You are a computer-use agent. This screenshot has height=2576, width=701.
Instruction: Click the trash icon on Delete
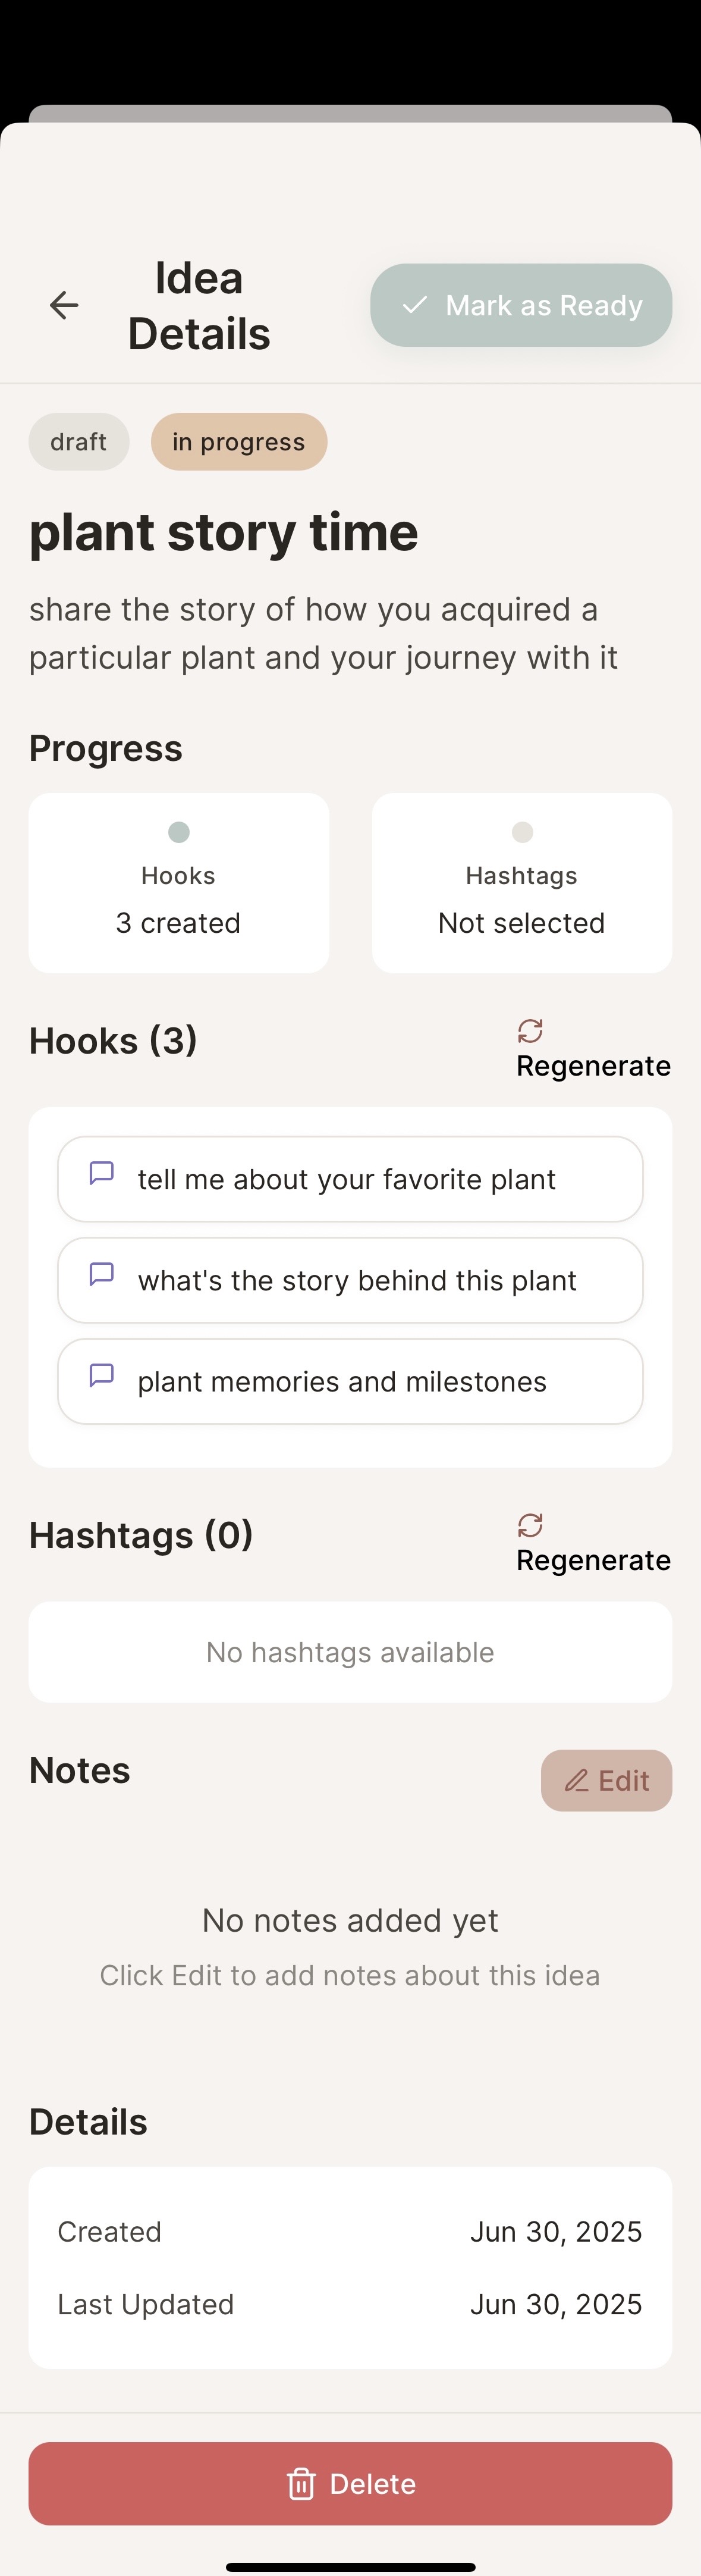click(301, 2484)
